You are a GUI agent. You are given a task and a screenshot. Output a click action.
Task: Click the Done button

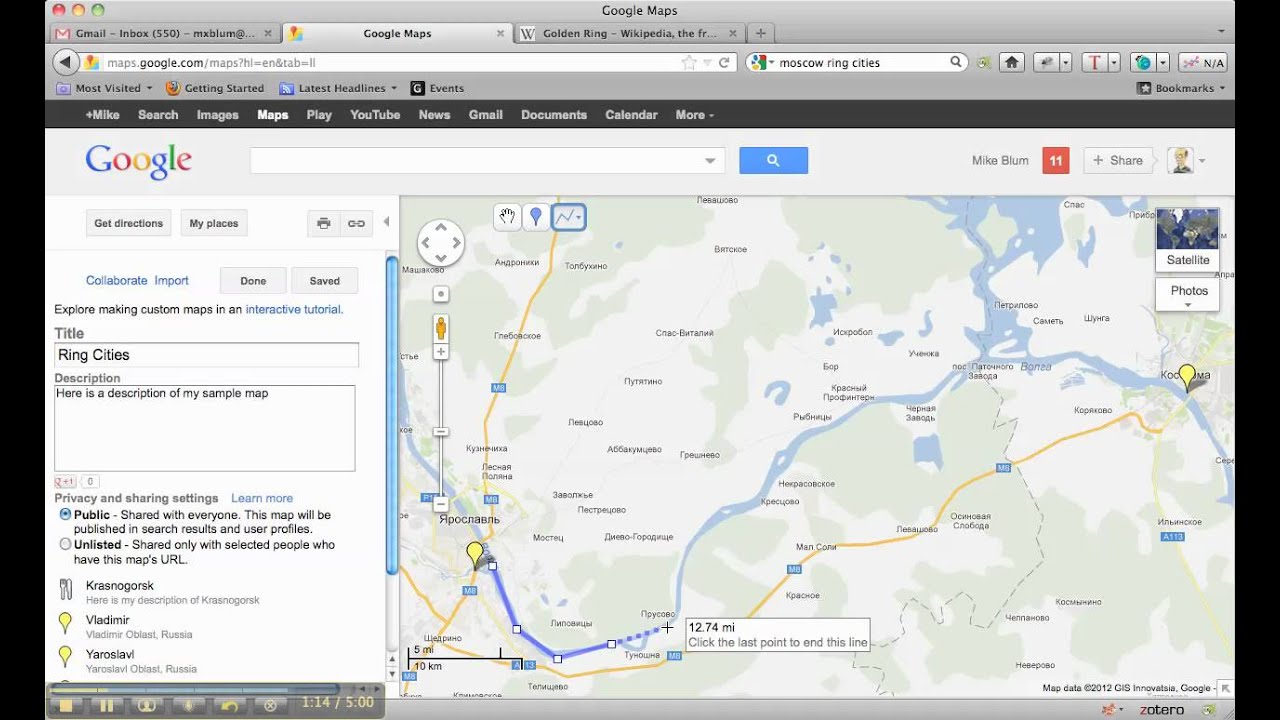(x=253, y=281)
